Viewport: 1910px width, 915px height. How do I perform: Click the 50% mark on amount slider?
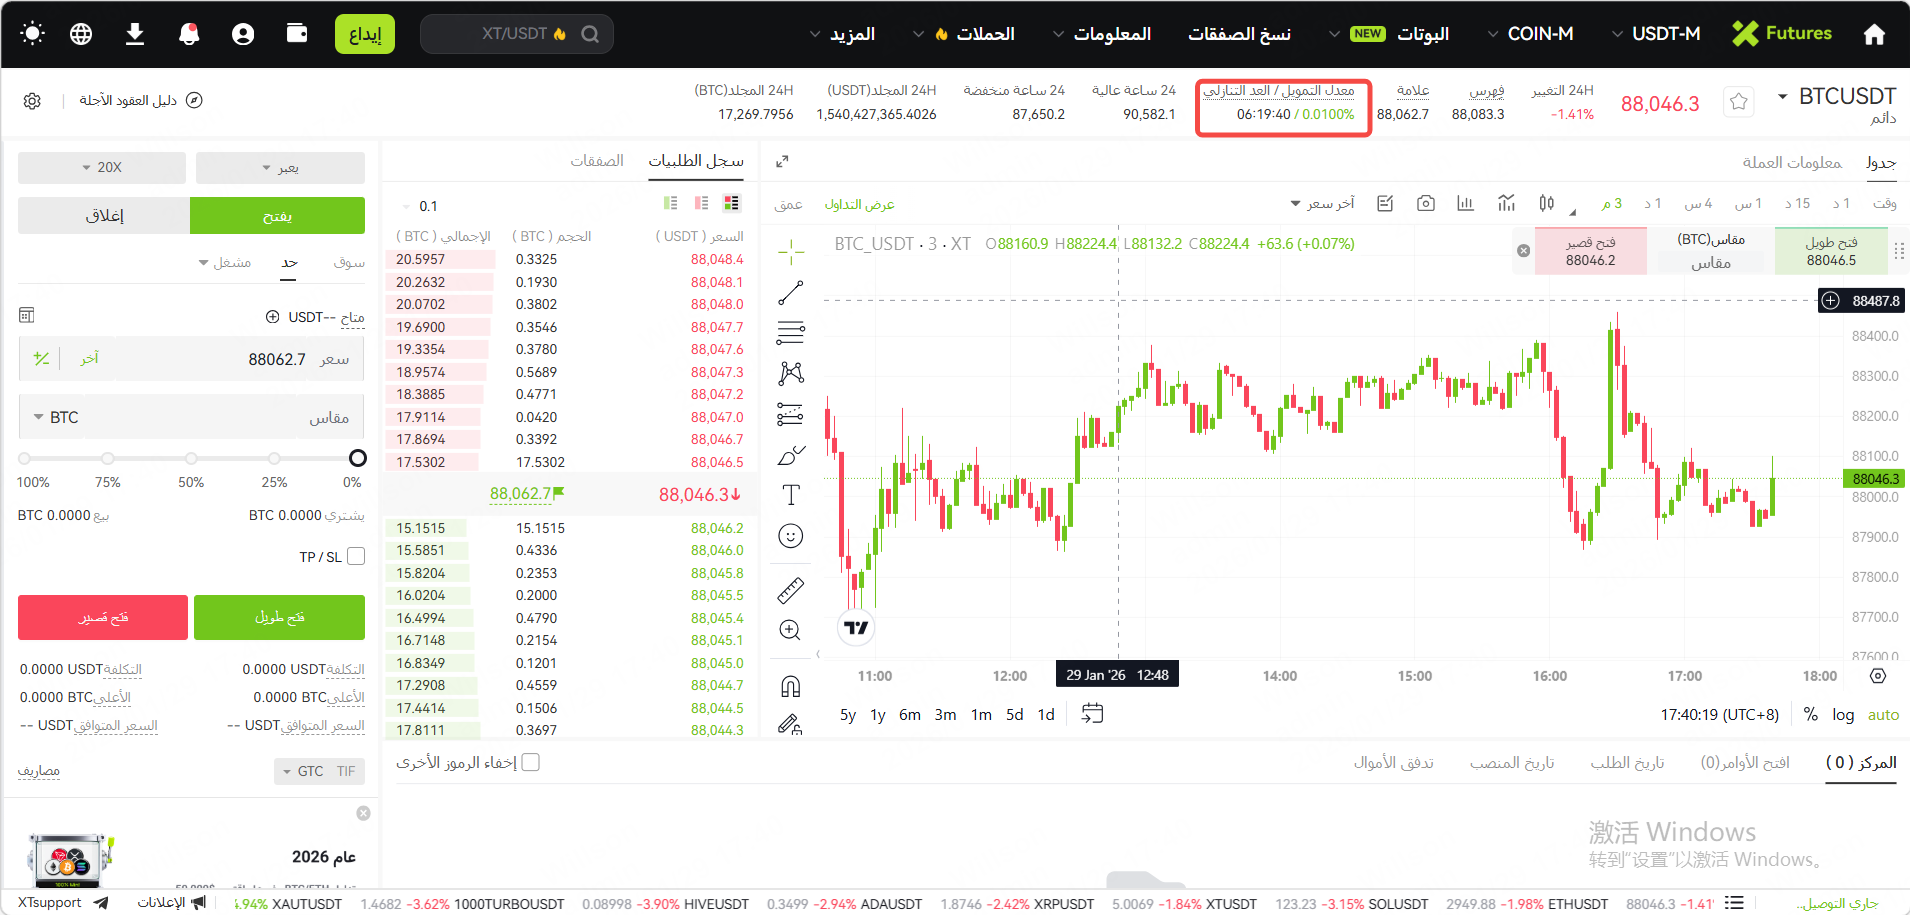(x=190, y=459)
